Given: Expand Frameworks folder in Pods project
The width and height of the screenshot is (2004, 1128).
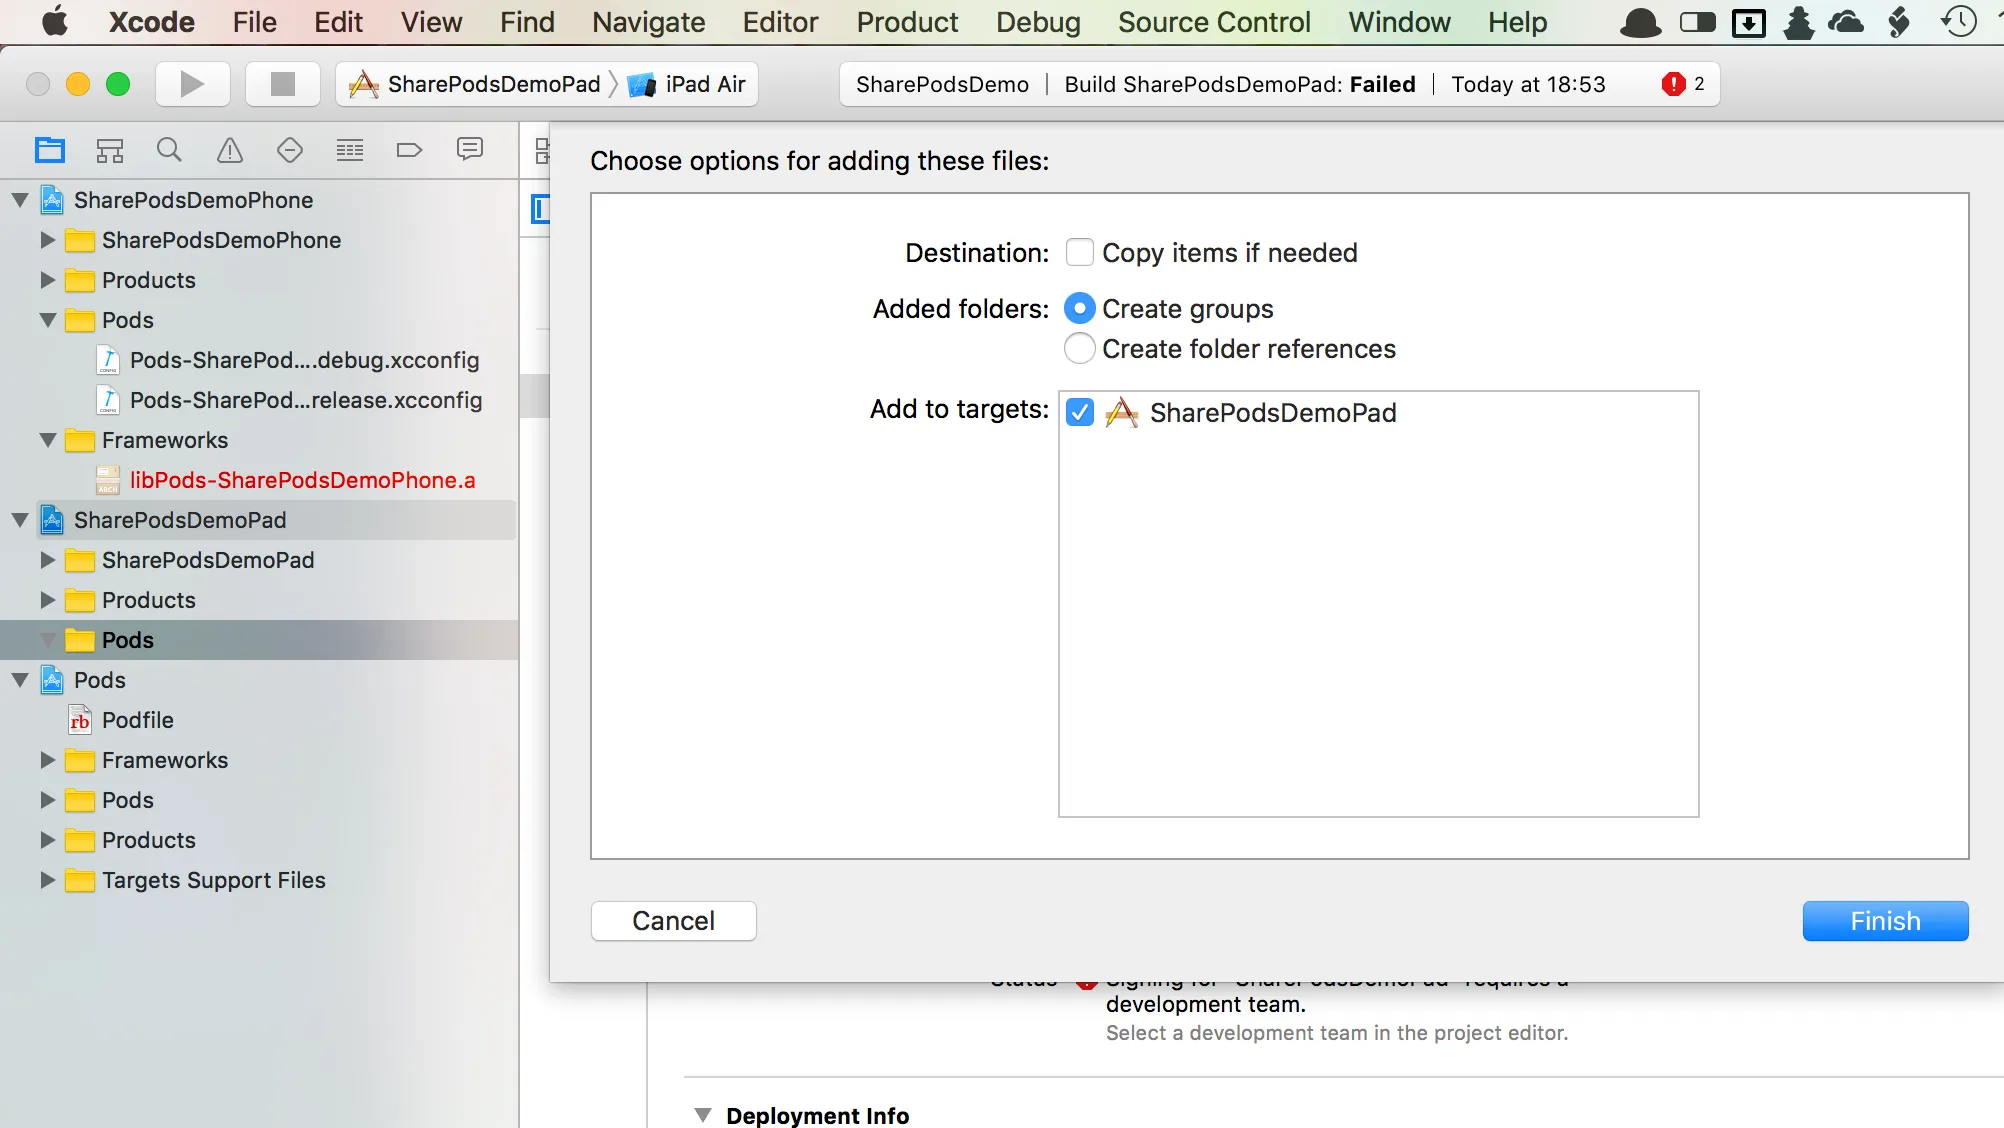Looking at the screenshot, I should pos(47,760).
